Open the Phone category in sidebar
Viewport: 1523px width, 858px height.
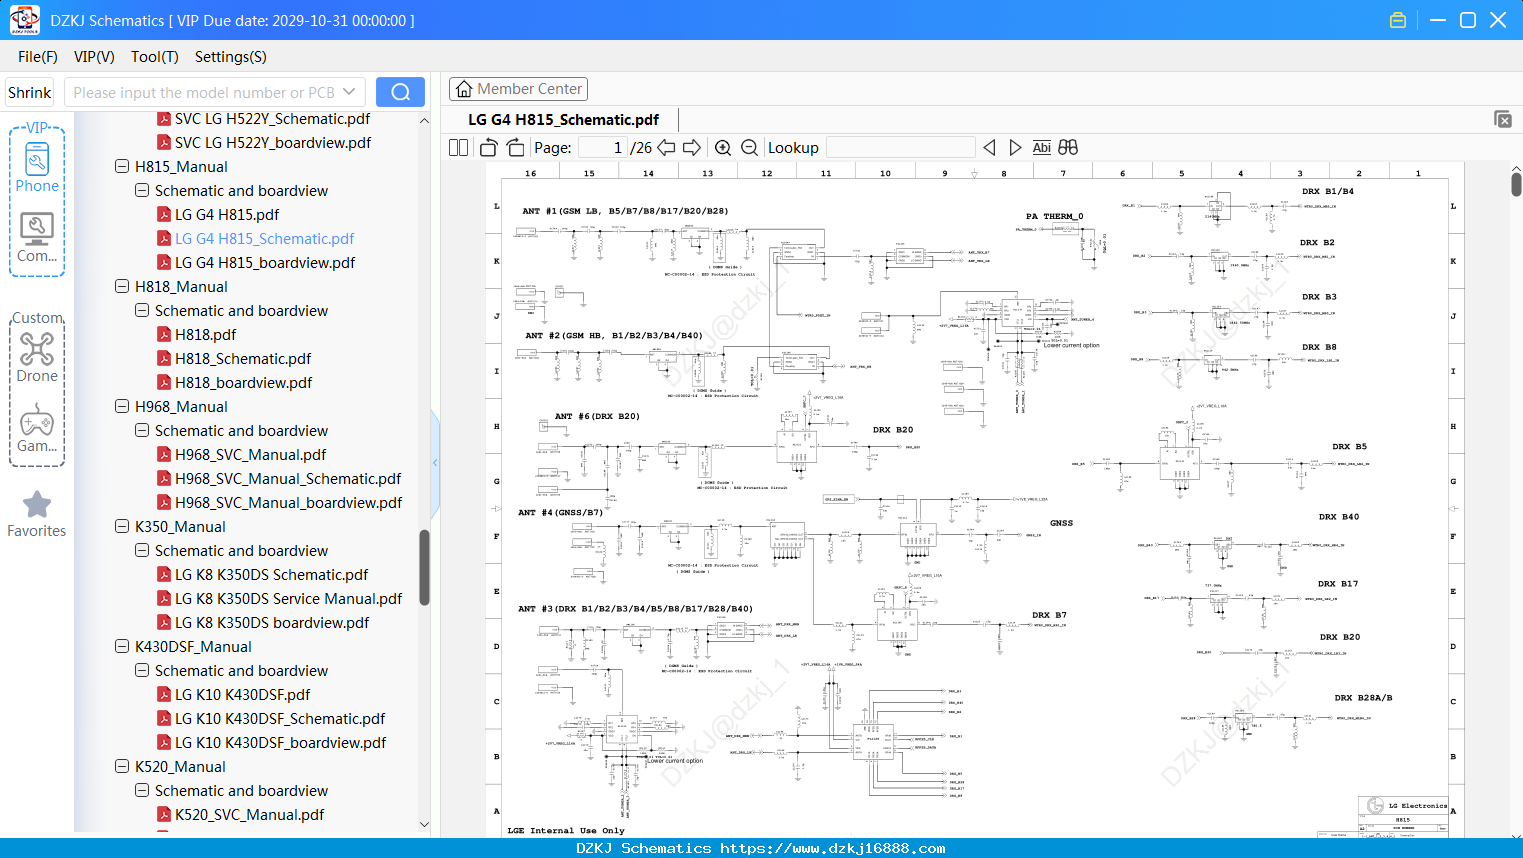coord(37,166)
